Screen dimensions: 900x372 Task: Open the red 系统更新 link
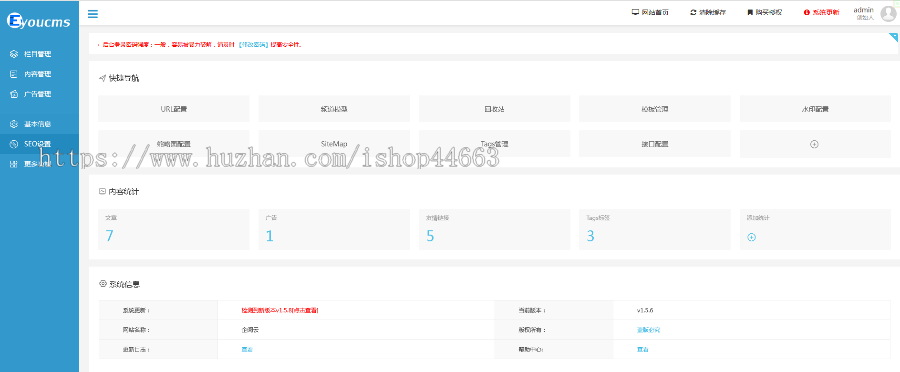(825, 12)
